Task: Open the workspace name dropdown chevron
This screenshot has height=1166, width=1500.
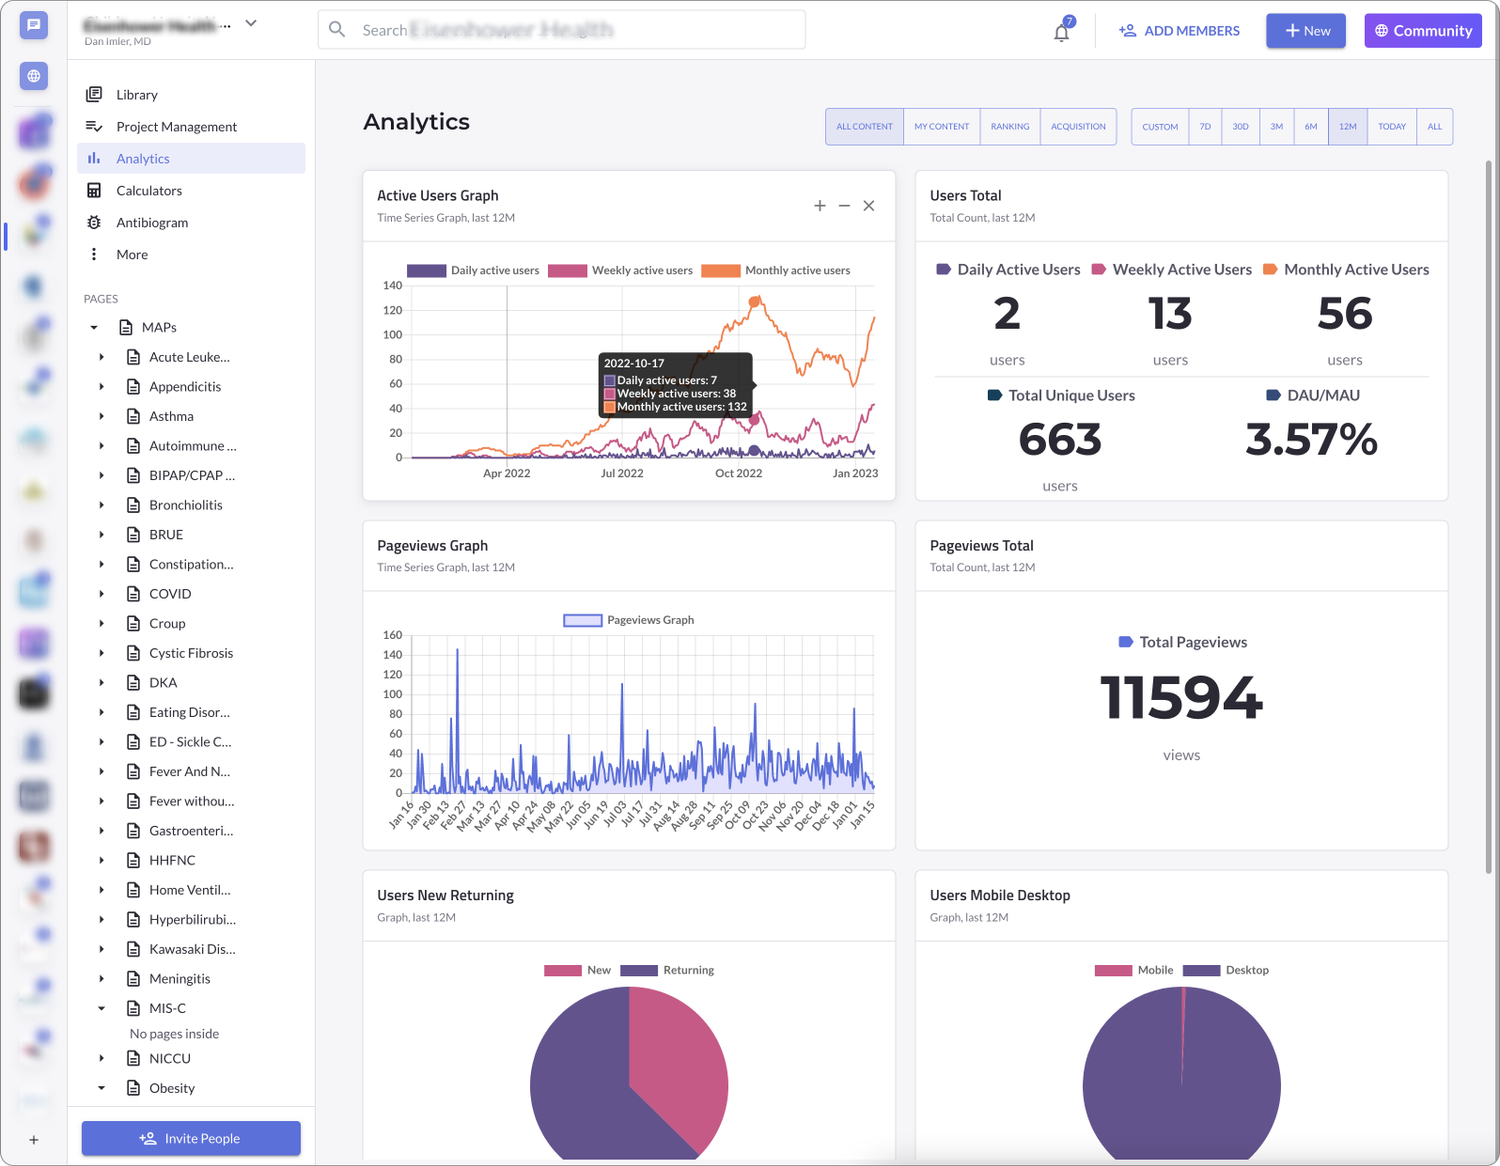Action: [251, 23]
